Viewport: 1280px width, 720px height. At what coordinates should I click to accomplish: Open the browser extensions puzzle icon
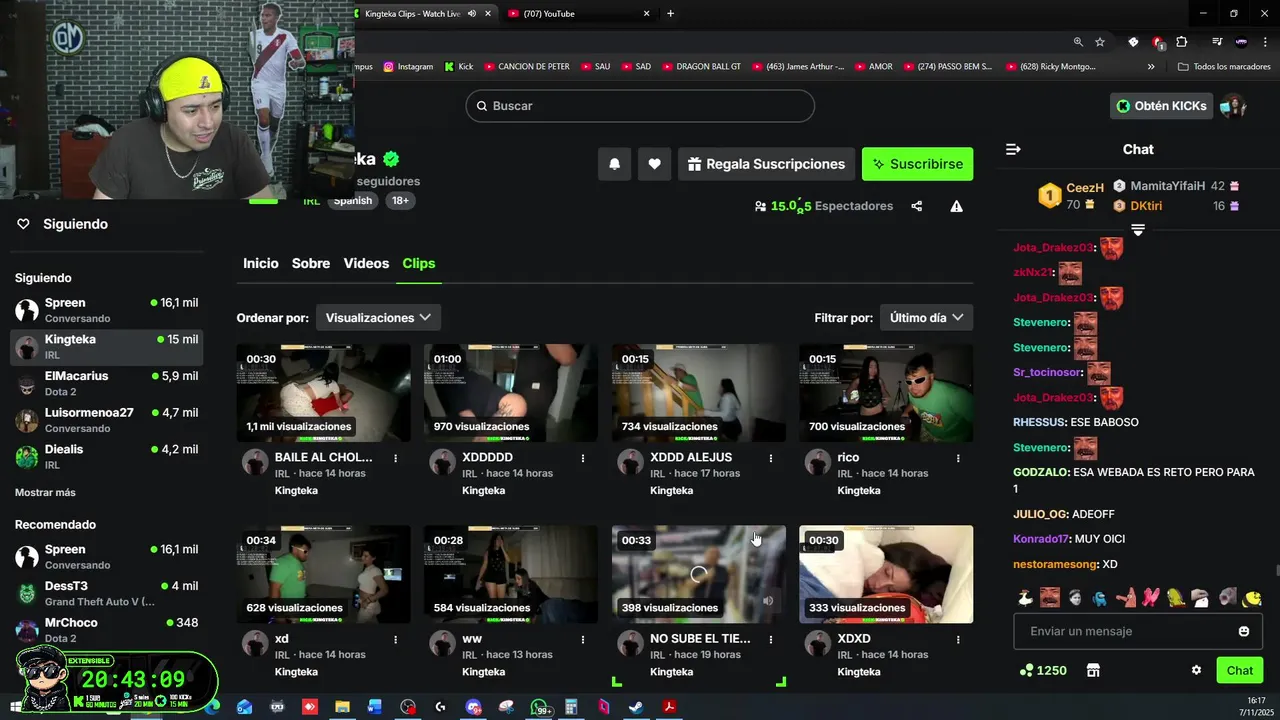click(1182, 42)
